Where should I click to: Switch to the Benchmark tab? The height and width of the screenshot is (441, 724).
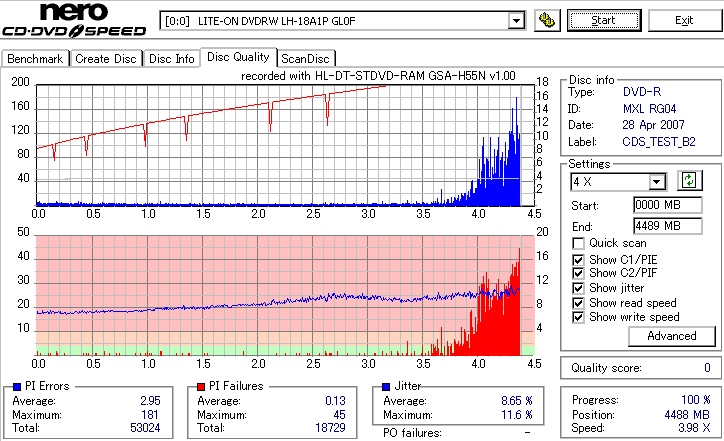35,59
